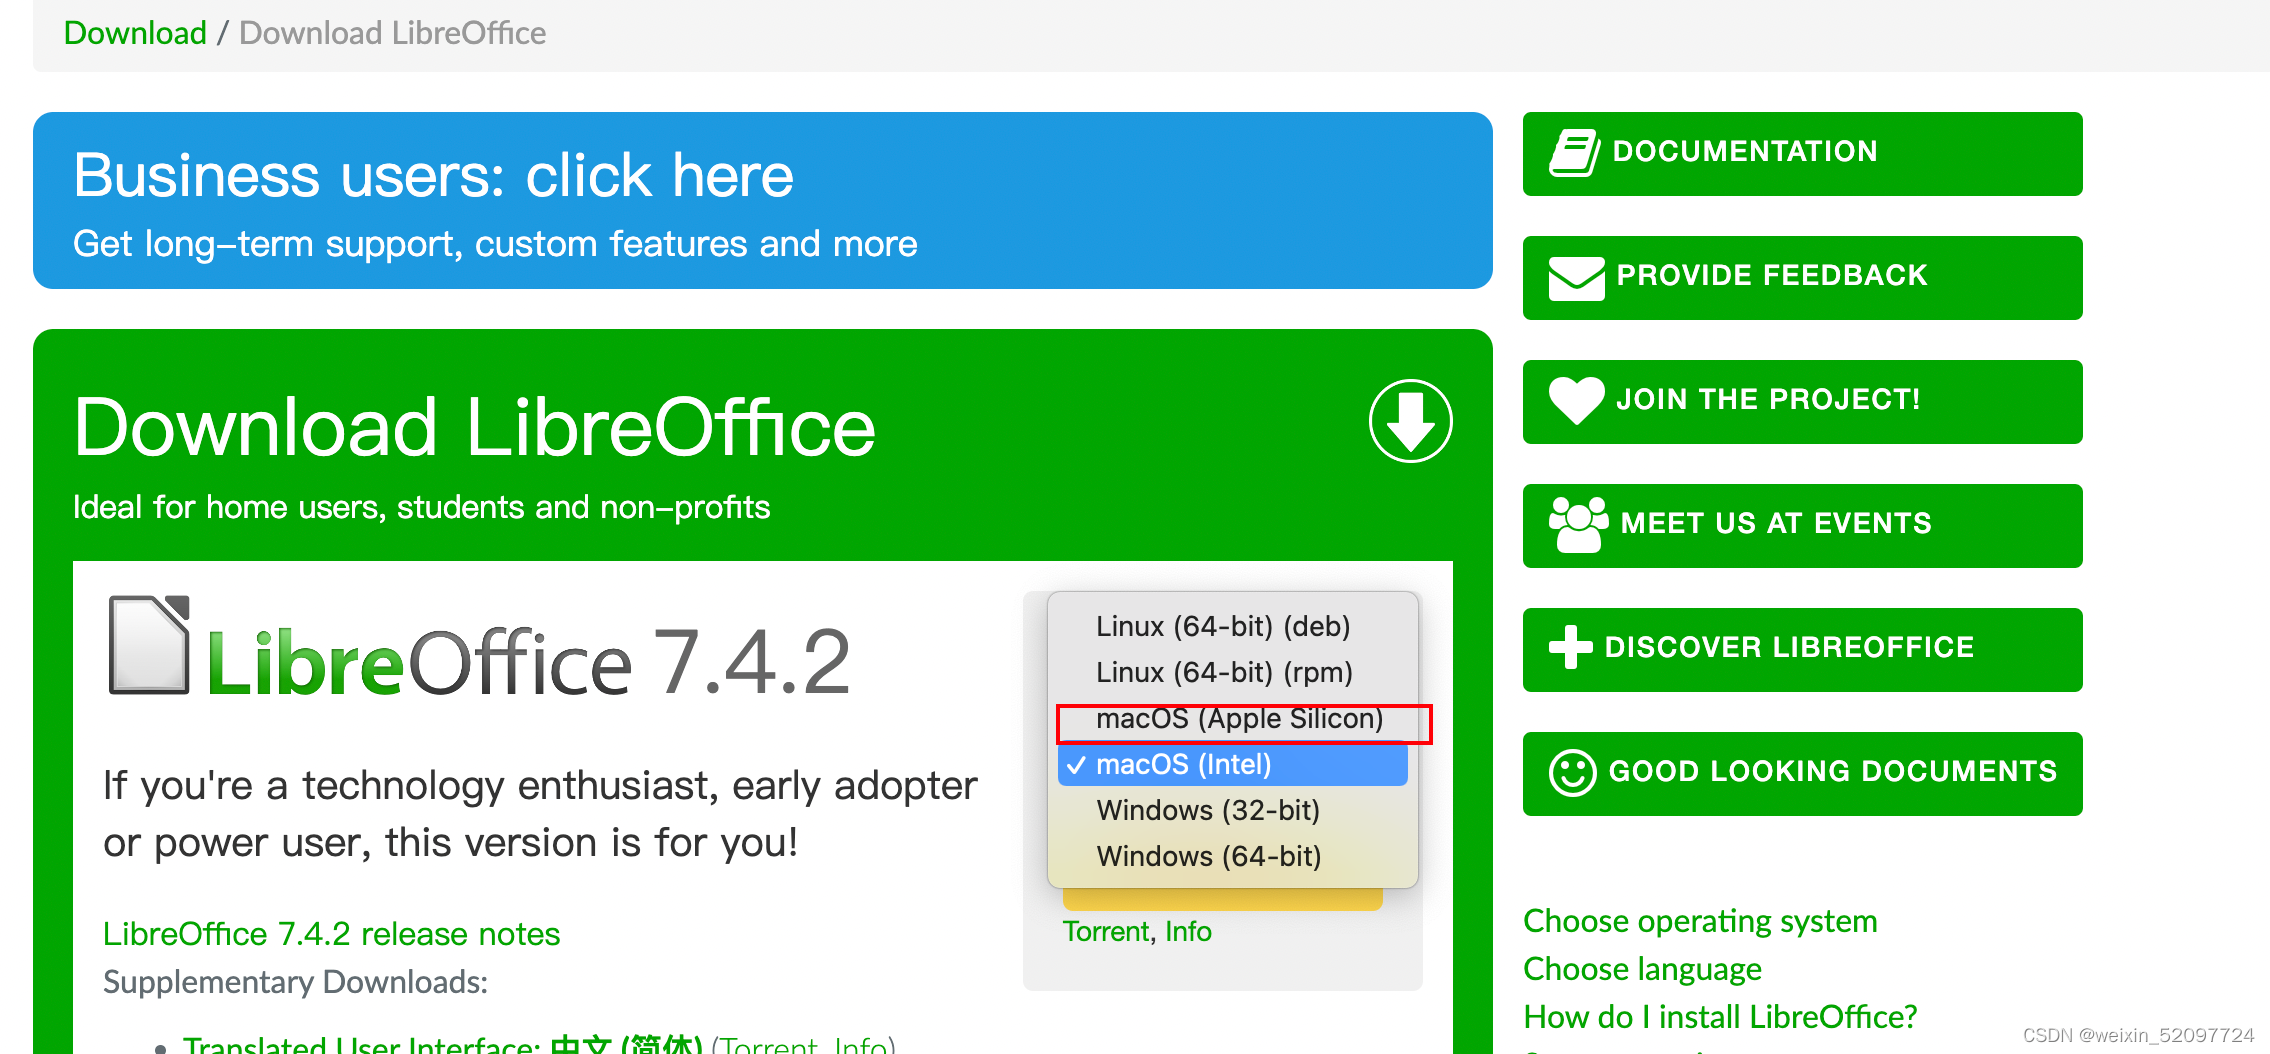Choose macOS (Apple Silicon) option

tap(1232, 718)
